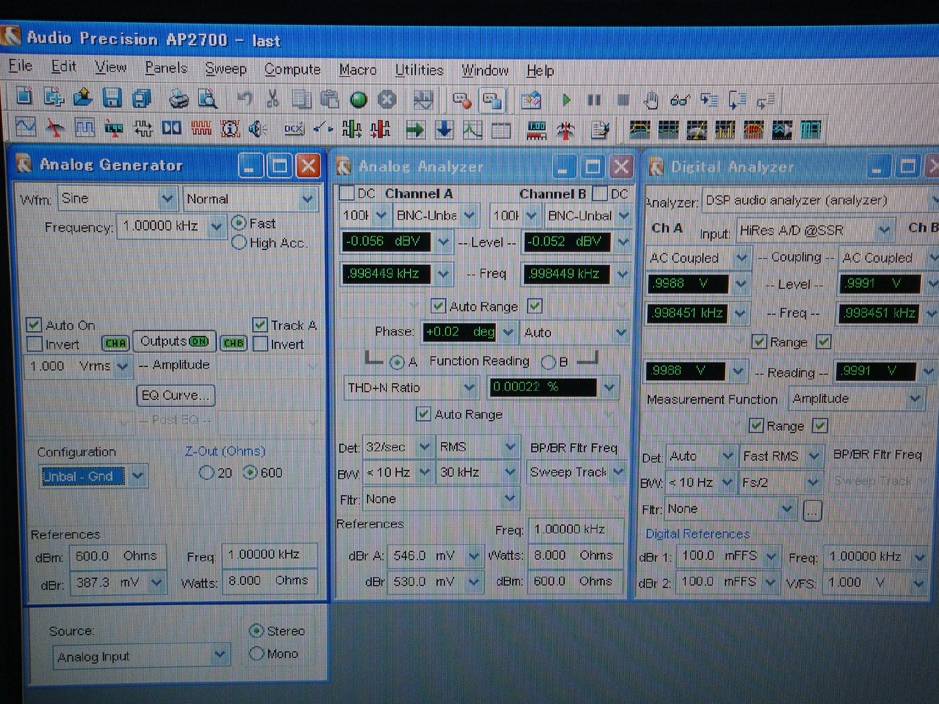Click the Print icon in the toolbar
Image resolution: width=939 pixels, height=704 pixels.
pos(178,98)
